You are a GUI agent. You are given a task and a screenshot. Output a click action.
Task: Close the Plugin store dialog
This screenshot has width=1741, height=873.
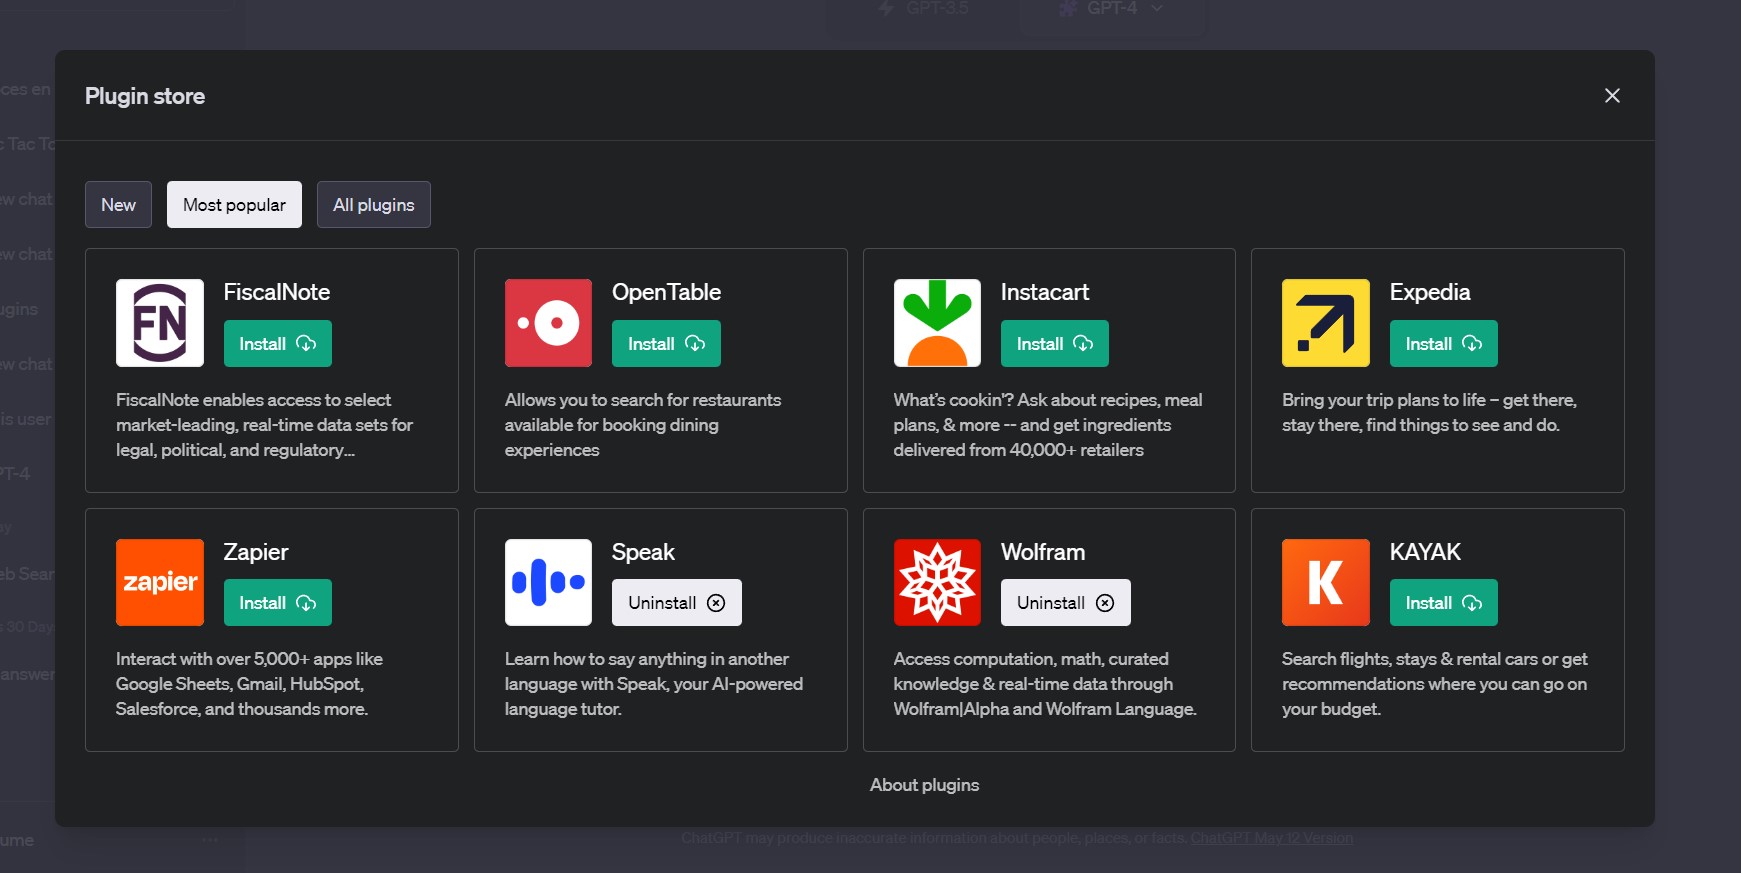tap(1612, 95)
